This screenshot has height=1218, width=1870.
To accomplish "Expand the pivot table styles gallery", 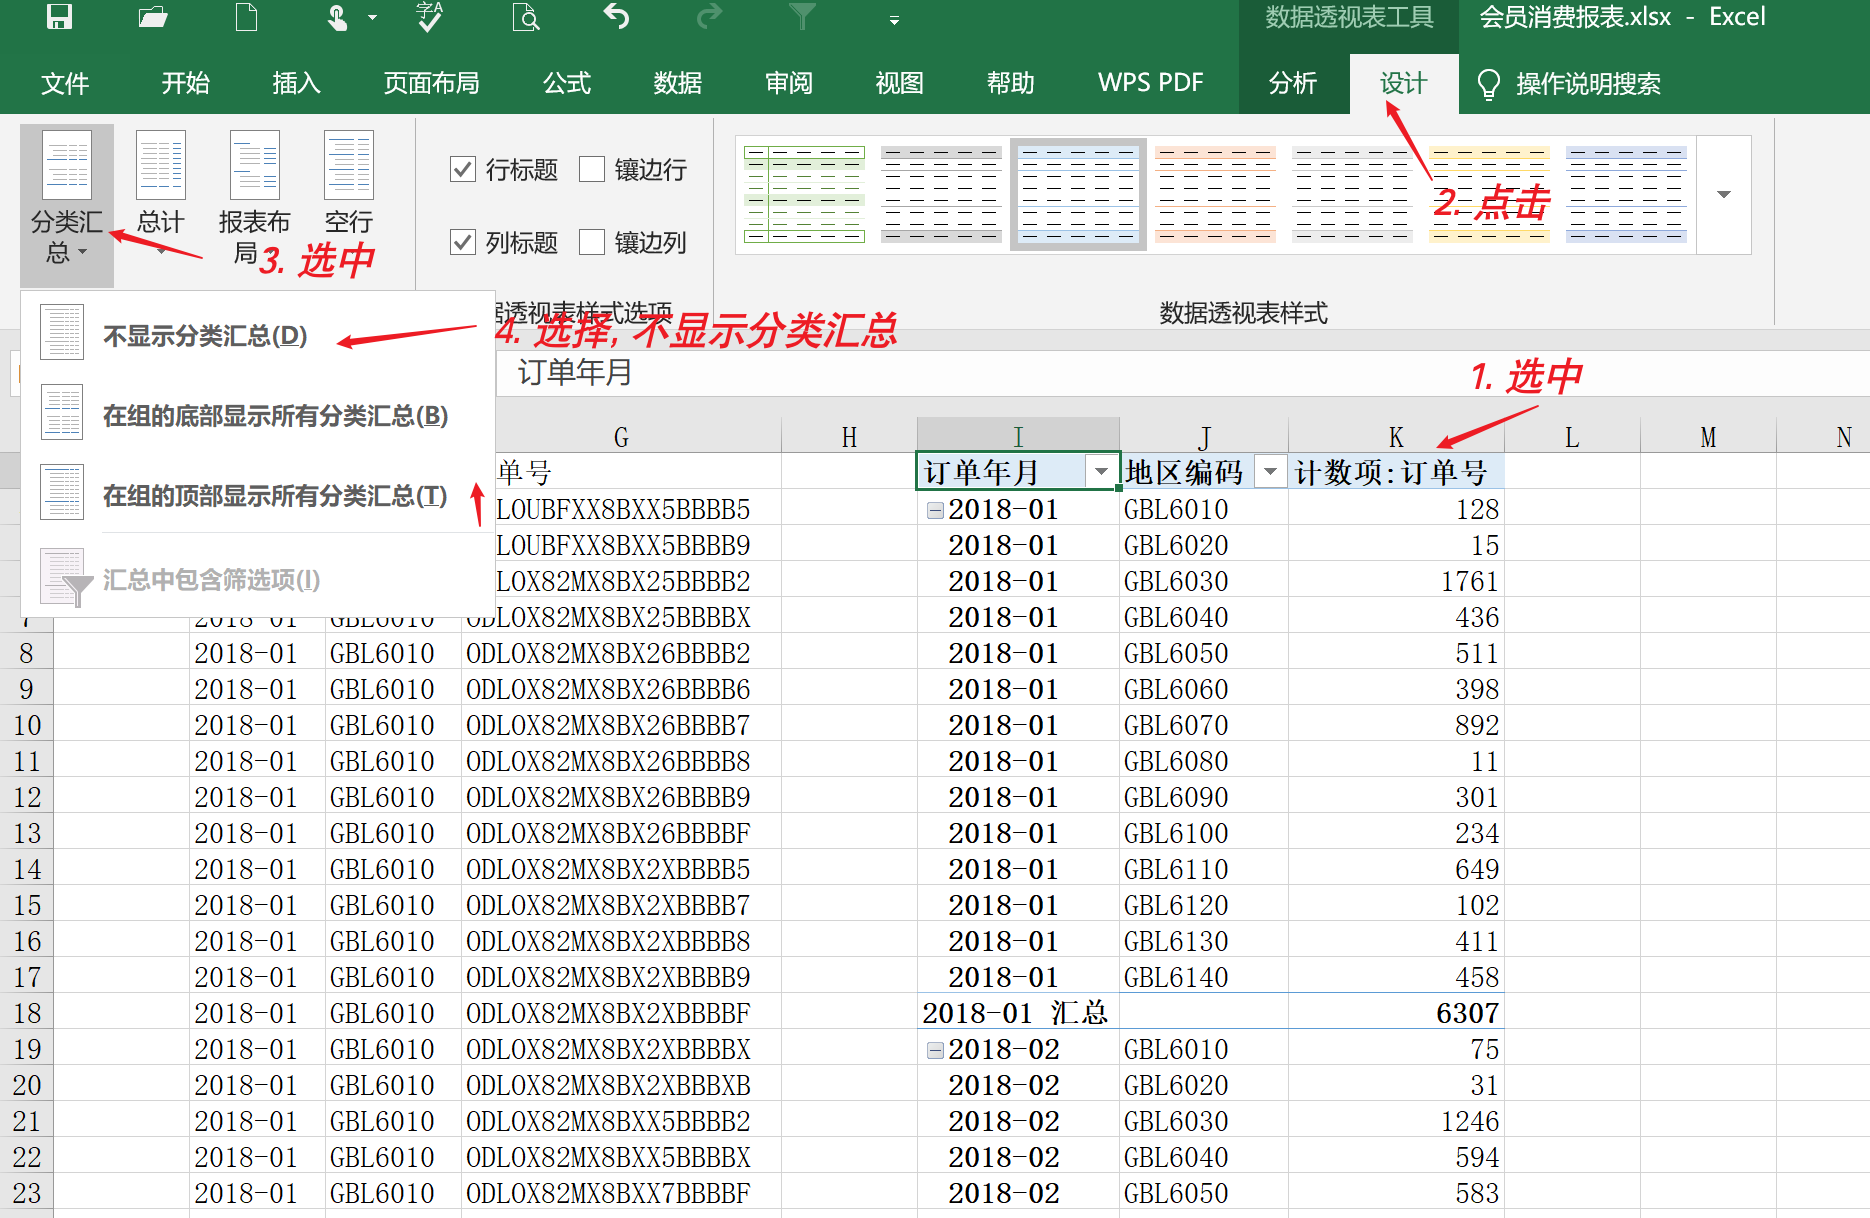I will (1724, 194).
